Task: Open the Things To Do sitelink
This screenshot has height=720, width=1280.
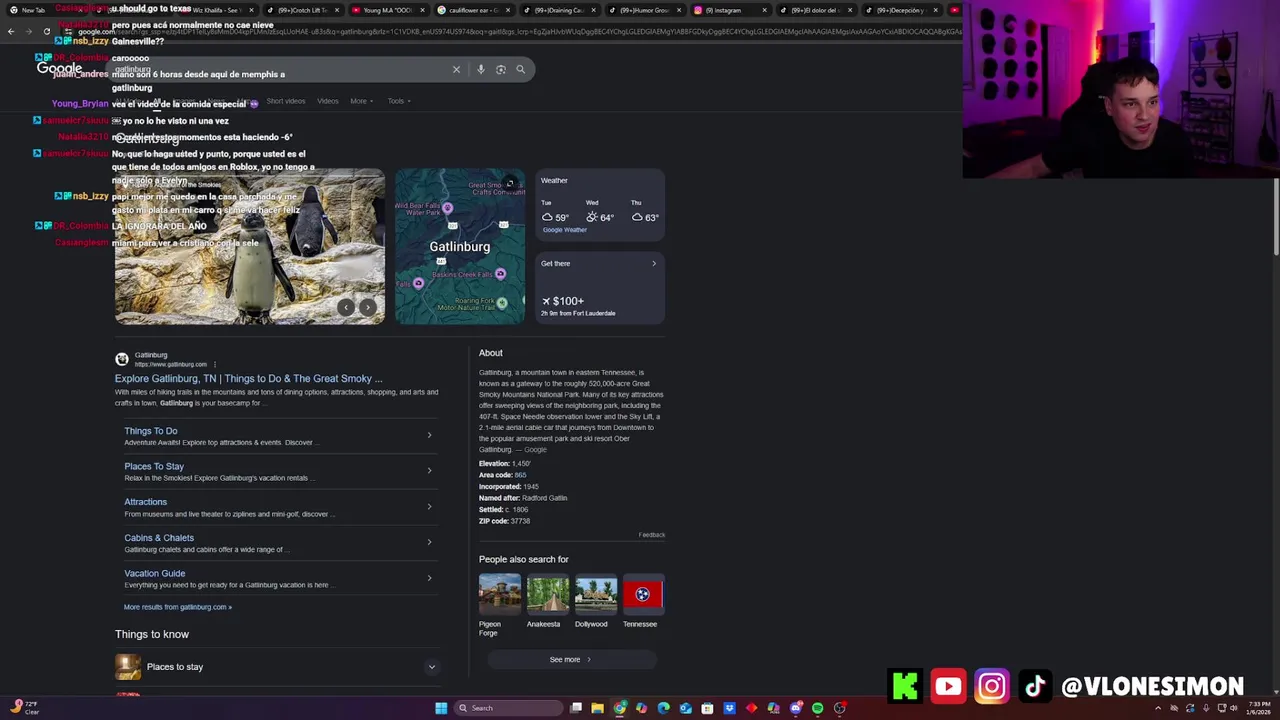Action: pyautogui.click(x=151, y=431)
